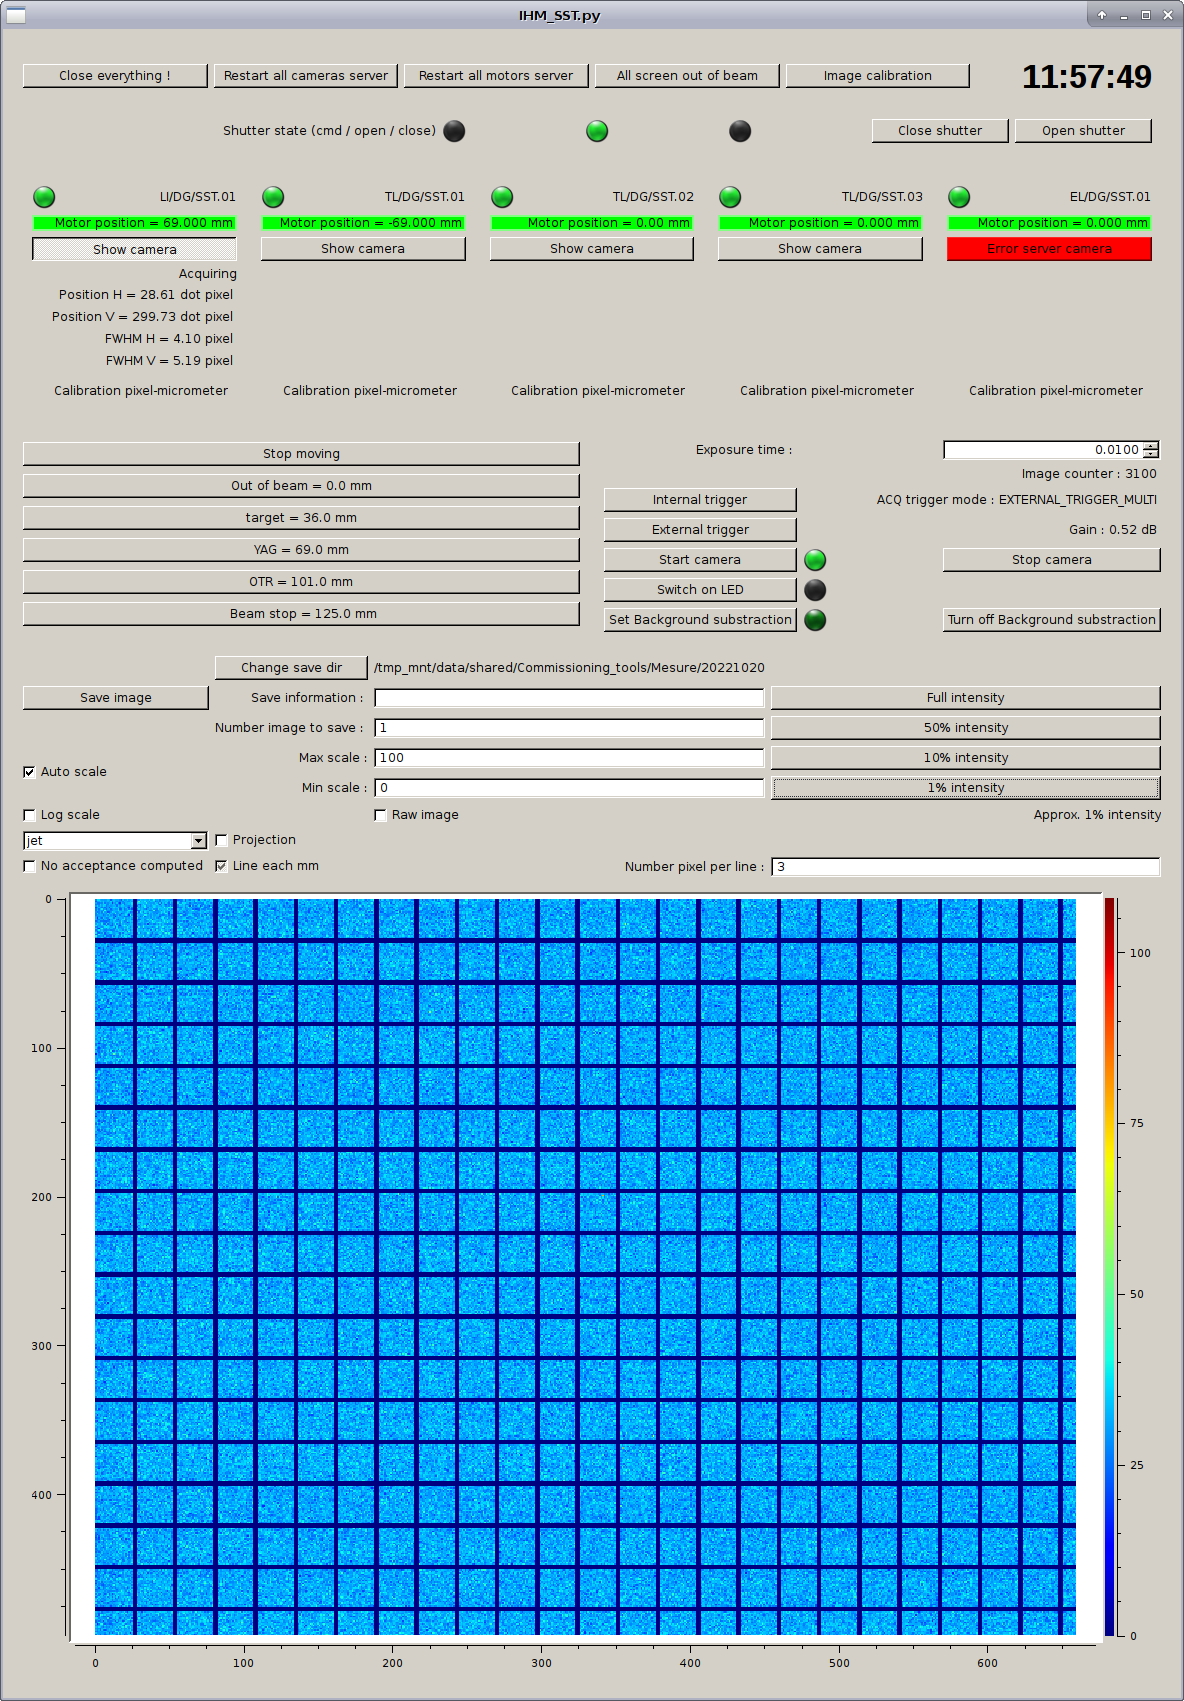Move screen to YAG = 69.0 mm
The image size is (1184, 1701).
point(301,550)
